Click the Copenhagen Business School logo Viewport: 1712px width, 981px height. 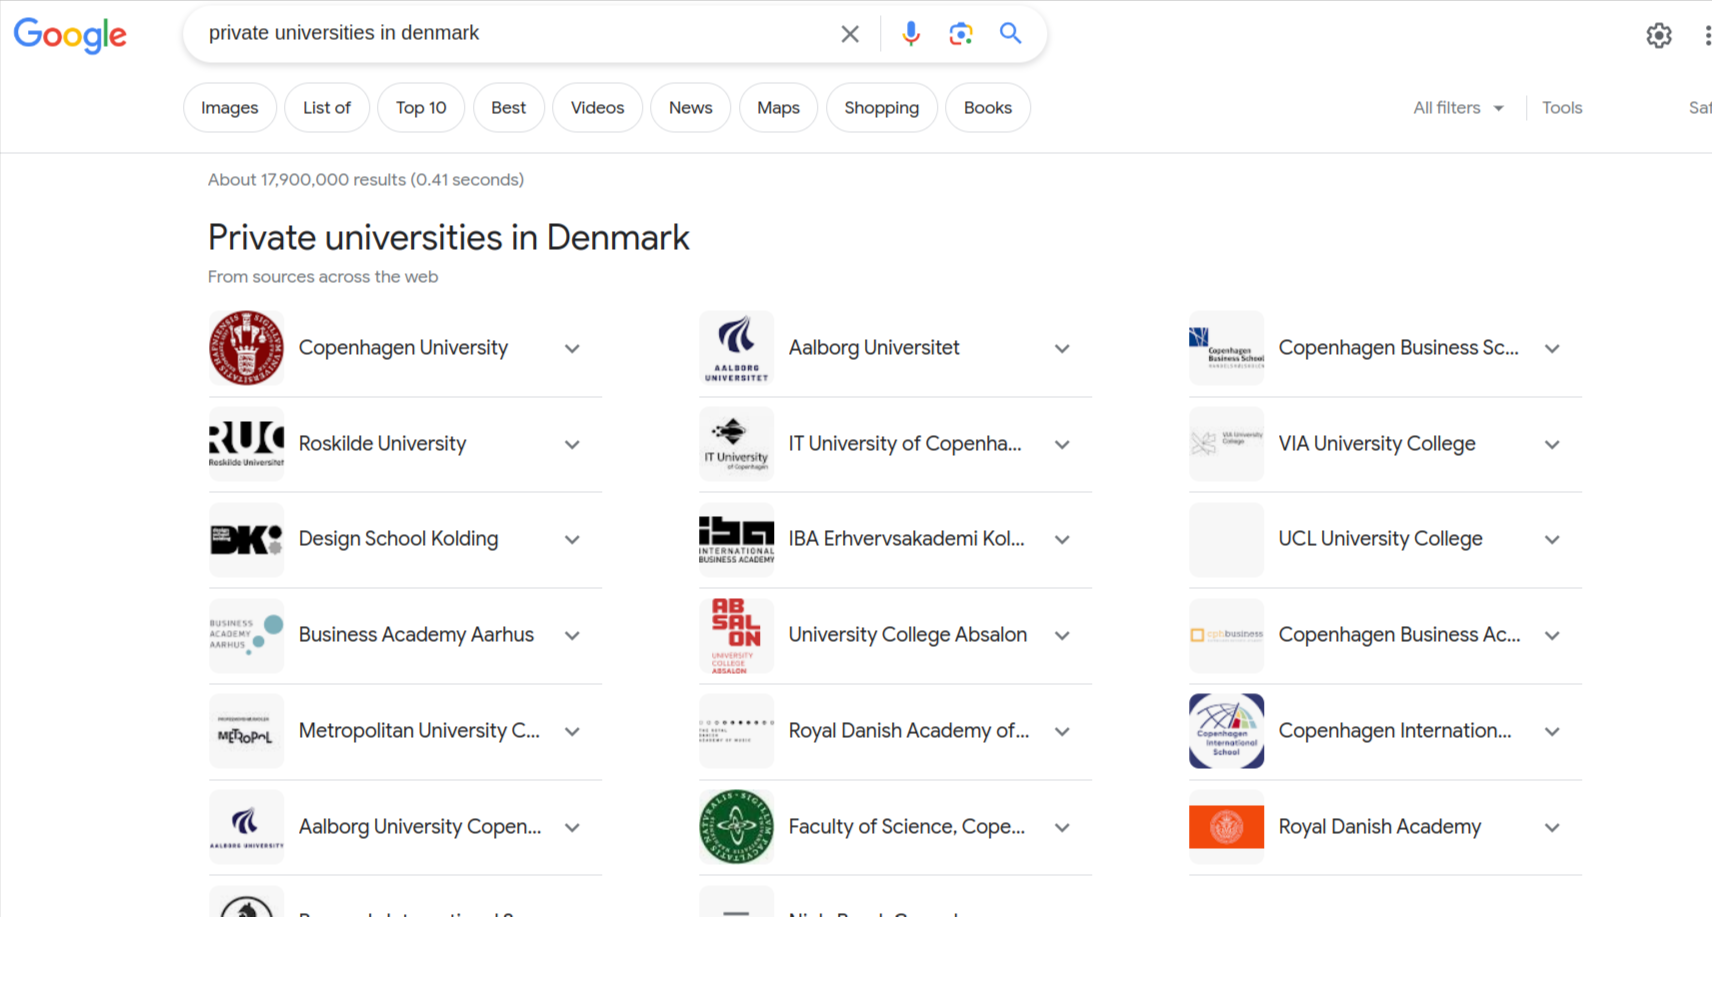pos(1226,348)
